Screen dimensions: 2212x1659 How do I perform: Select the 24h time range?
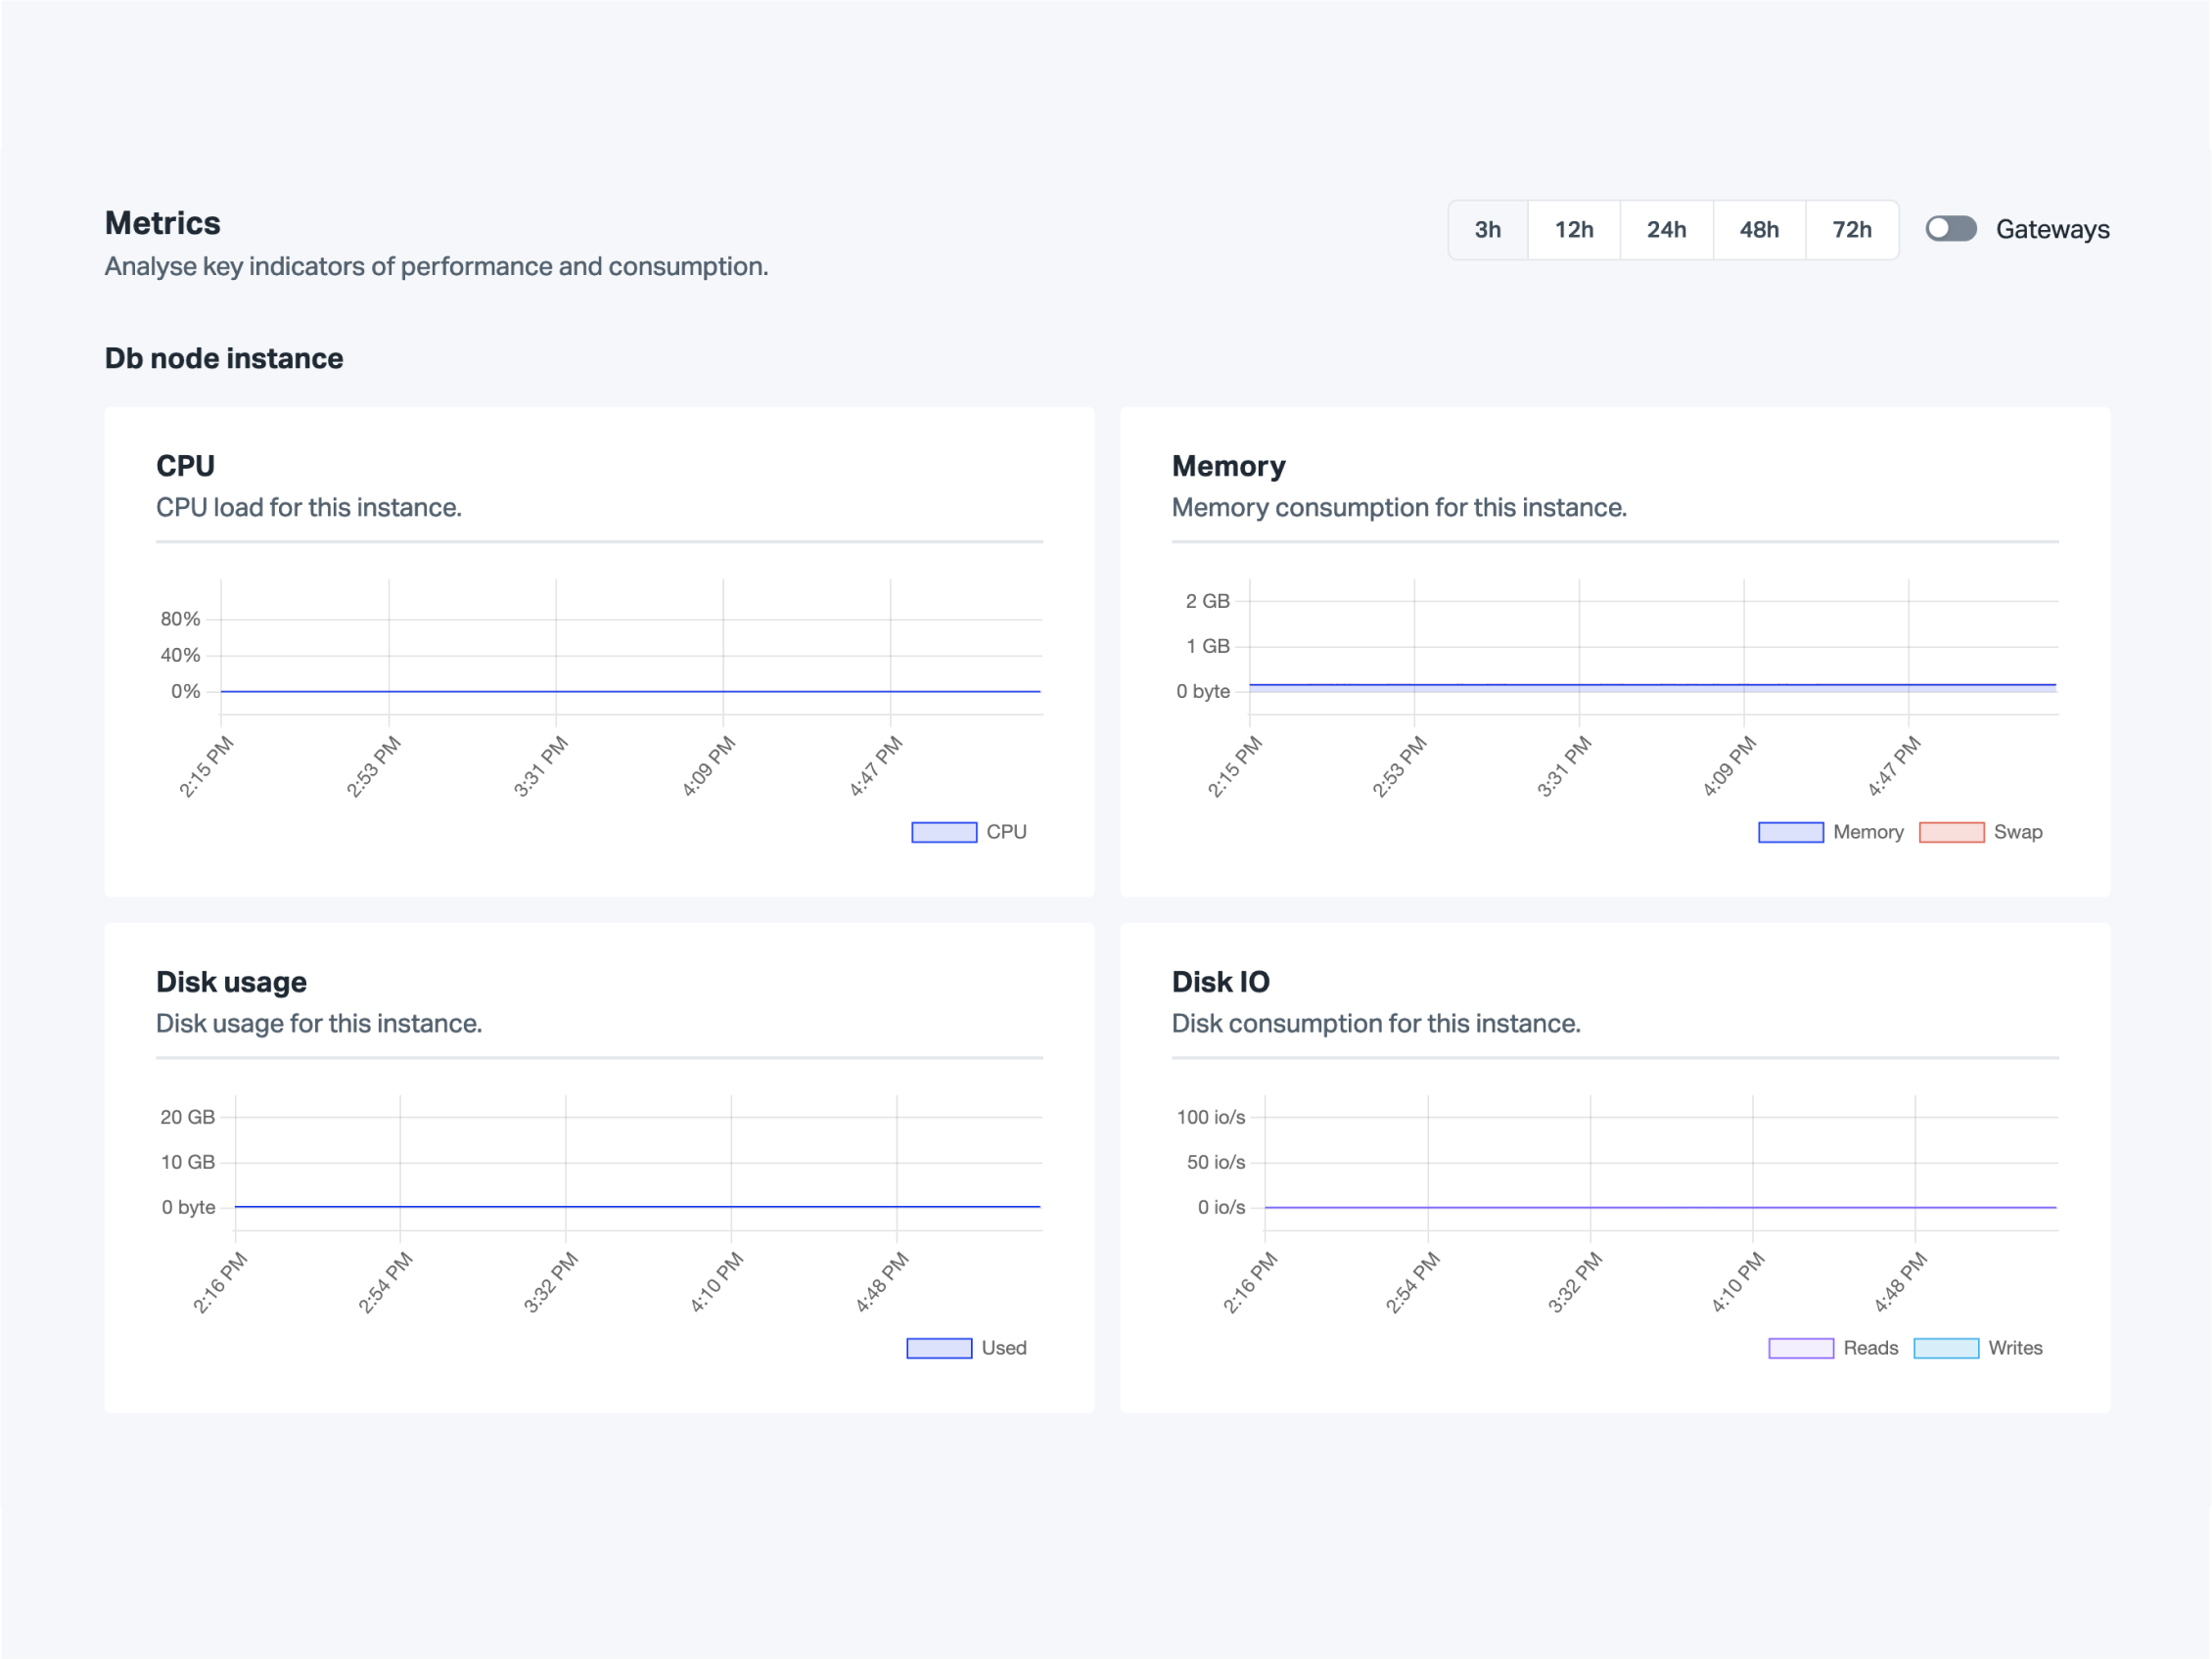click(x=1666, y=230)
